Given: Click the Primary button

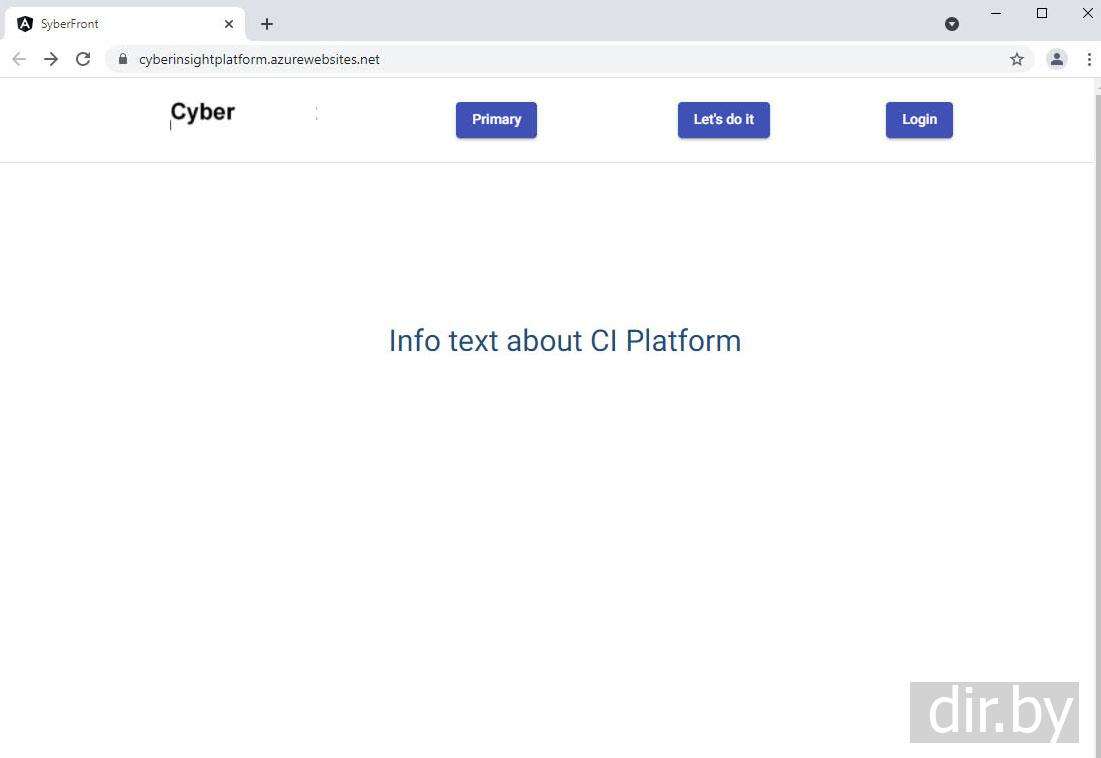Looking at the screenshot, I should (x=496, y=120).
